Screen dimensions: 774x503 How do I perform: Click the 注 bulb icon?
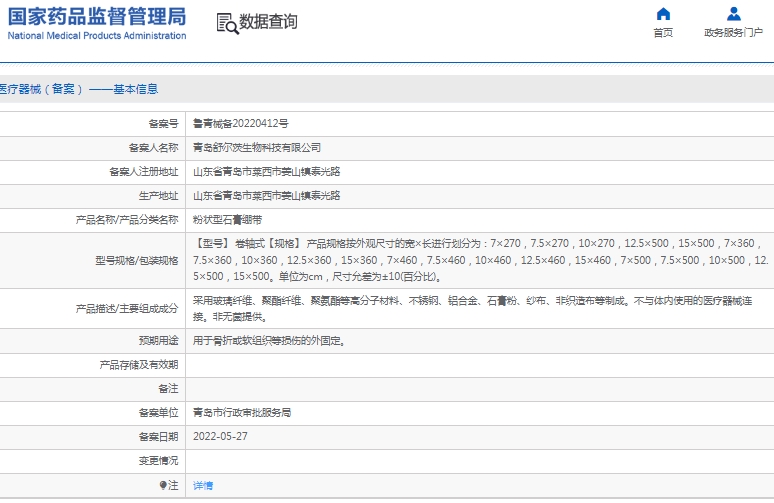(163, 485)
